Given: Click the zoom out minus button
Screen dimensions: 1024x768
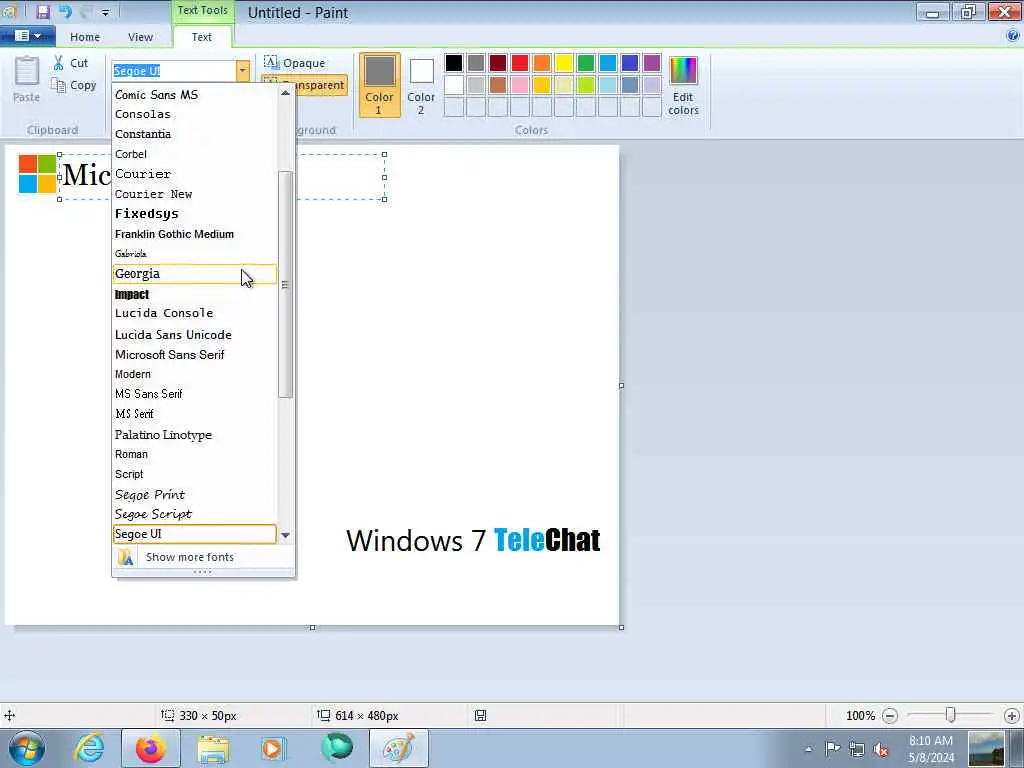Looking at the screenshot, I should 889,716.
